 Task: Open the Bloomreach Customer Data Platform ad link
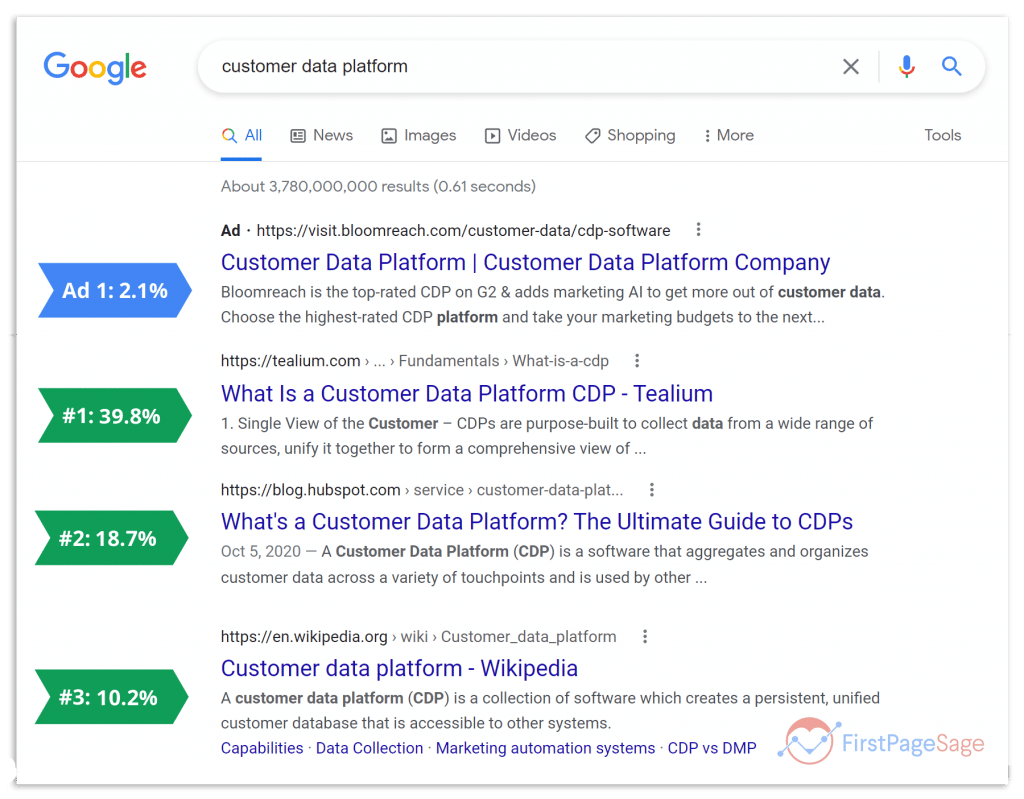click(x=524, y=262)
